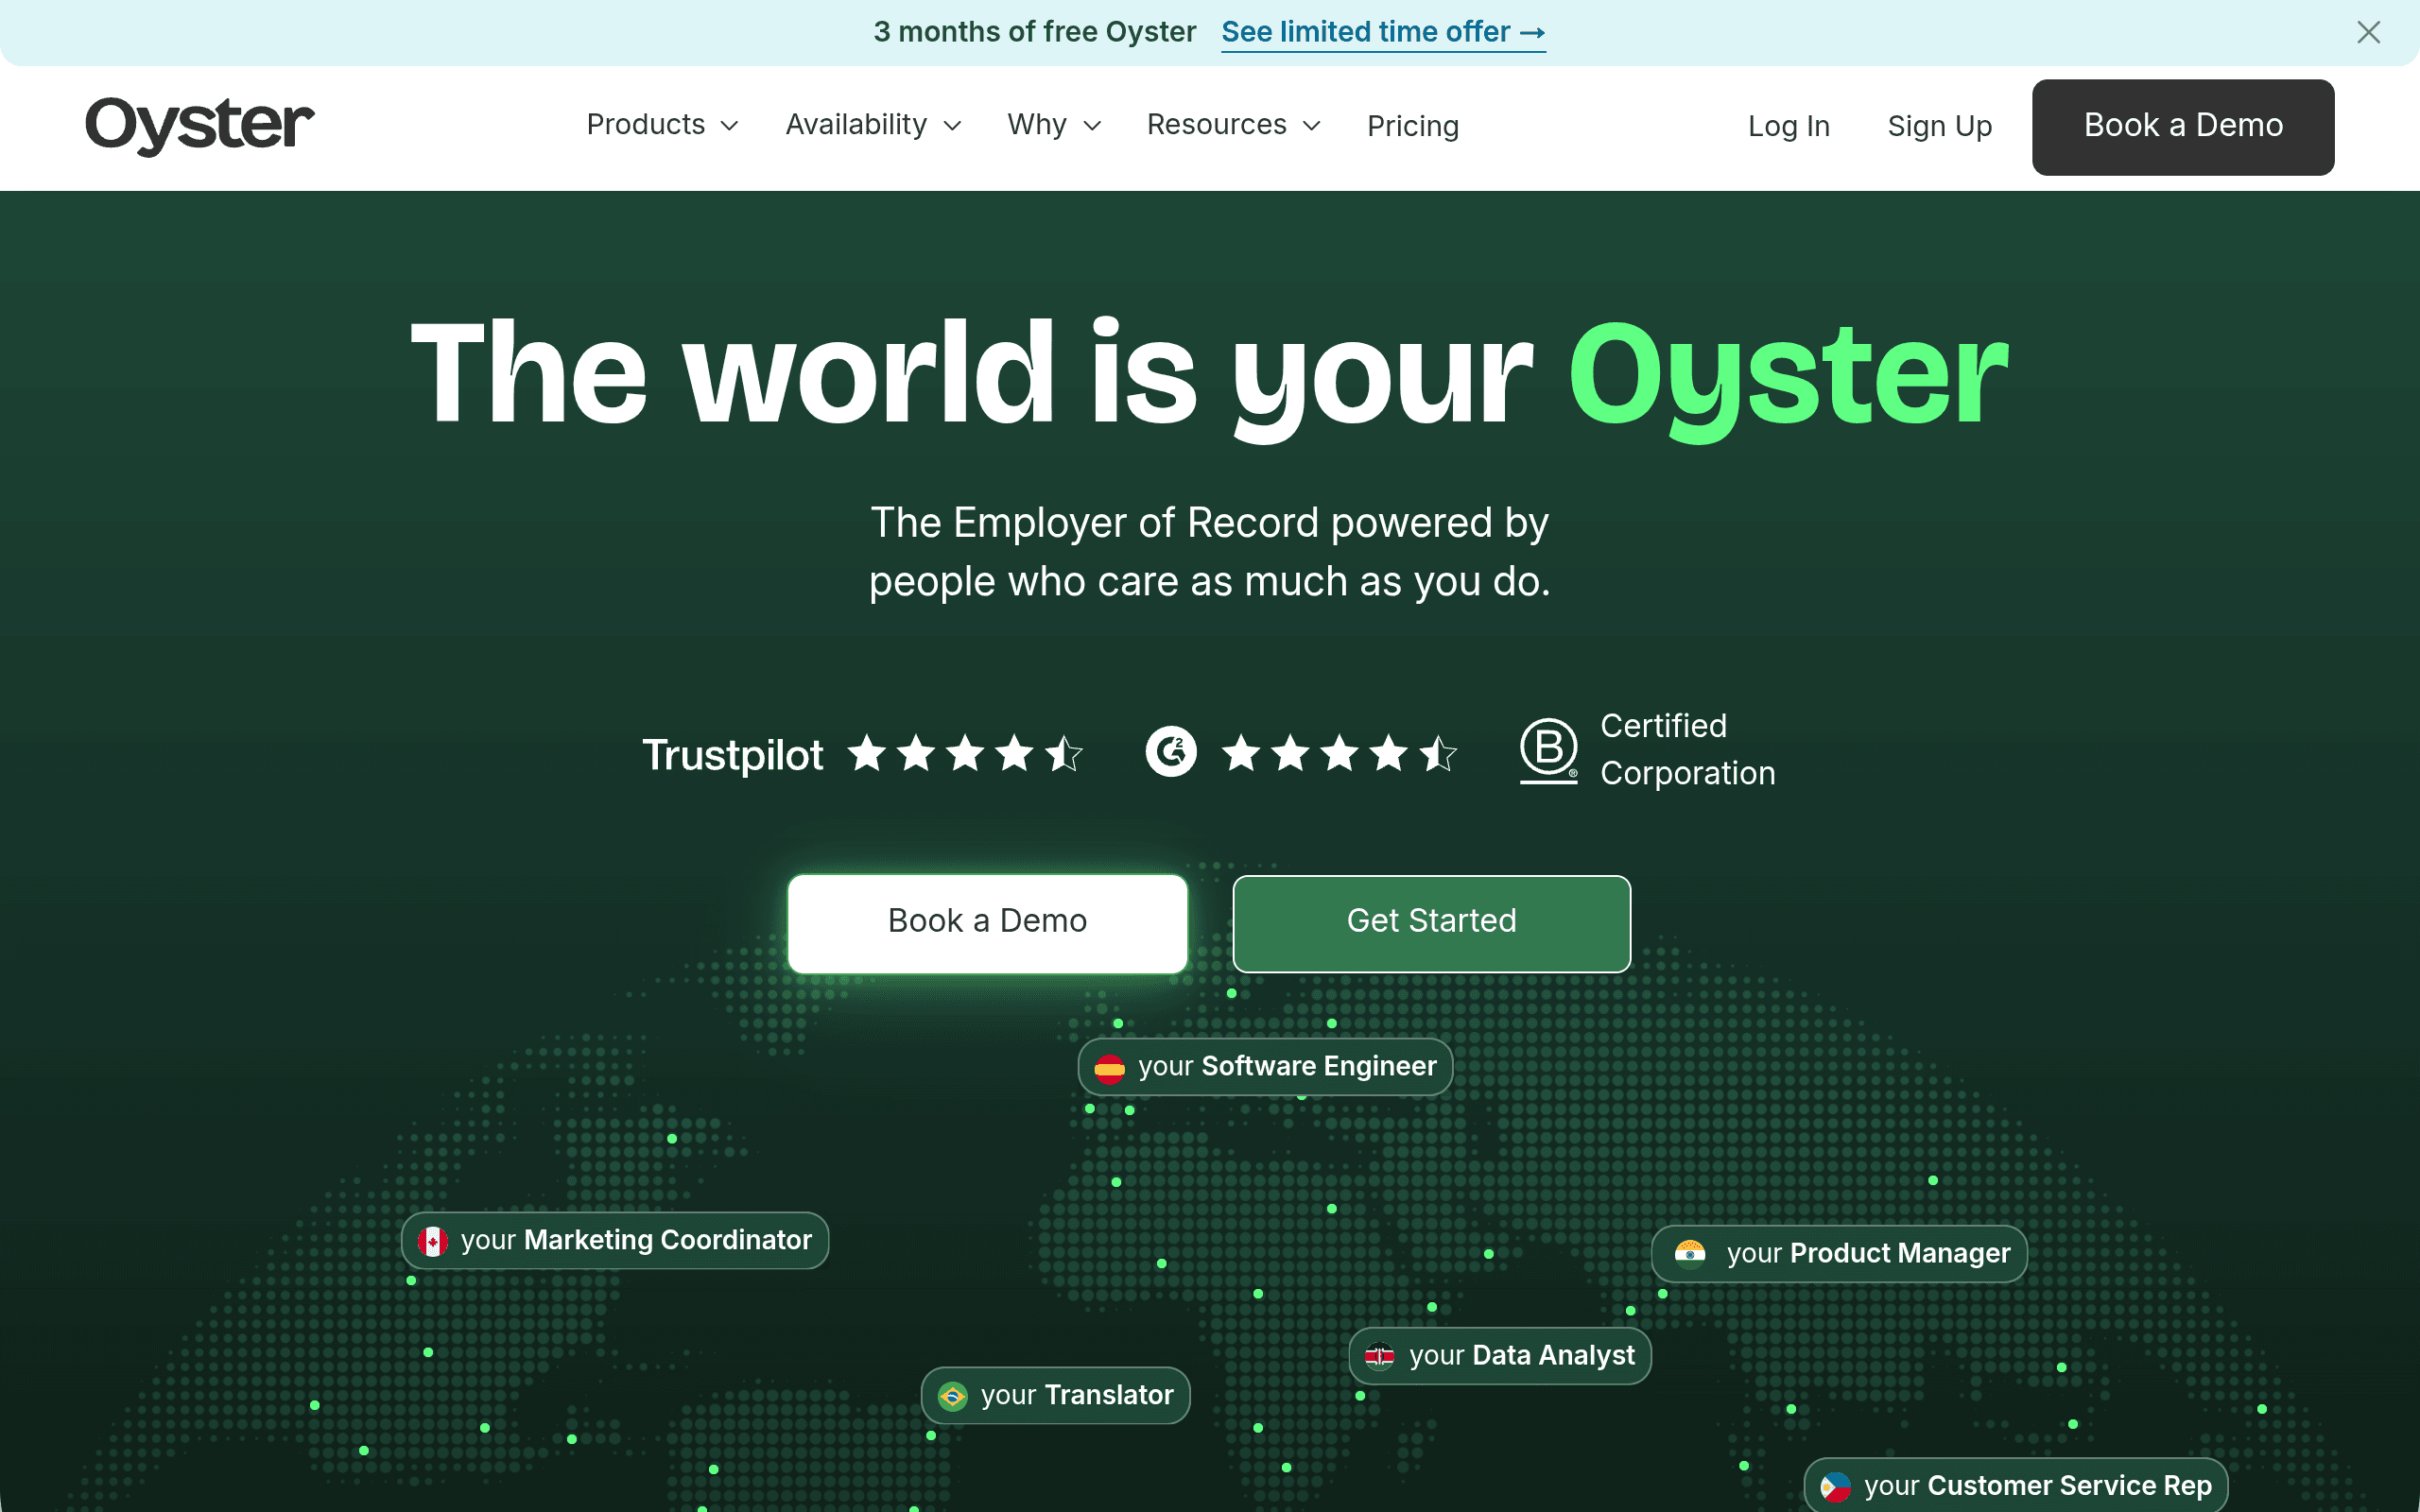Click the Log In link

click(1788, 126)
